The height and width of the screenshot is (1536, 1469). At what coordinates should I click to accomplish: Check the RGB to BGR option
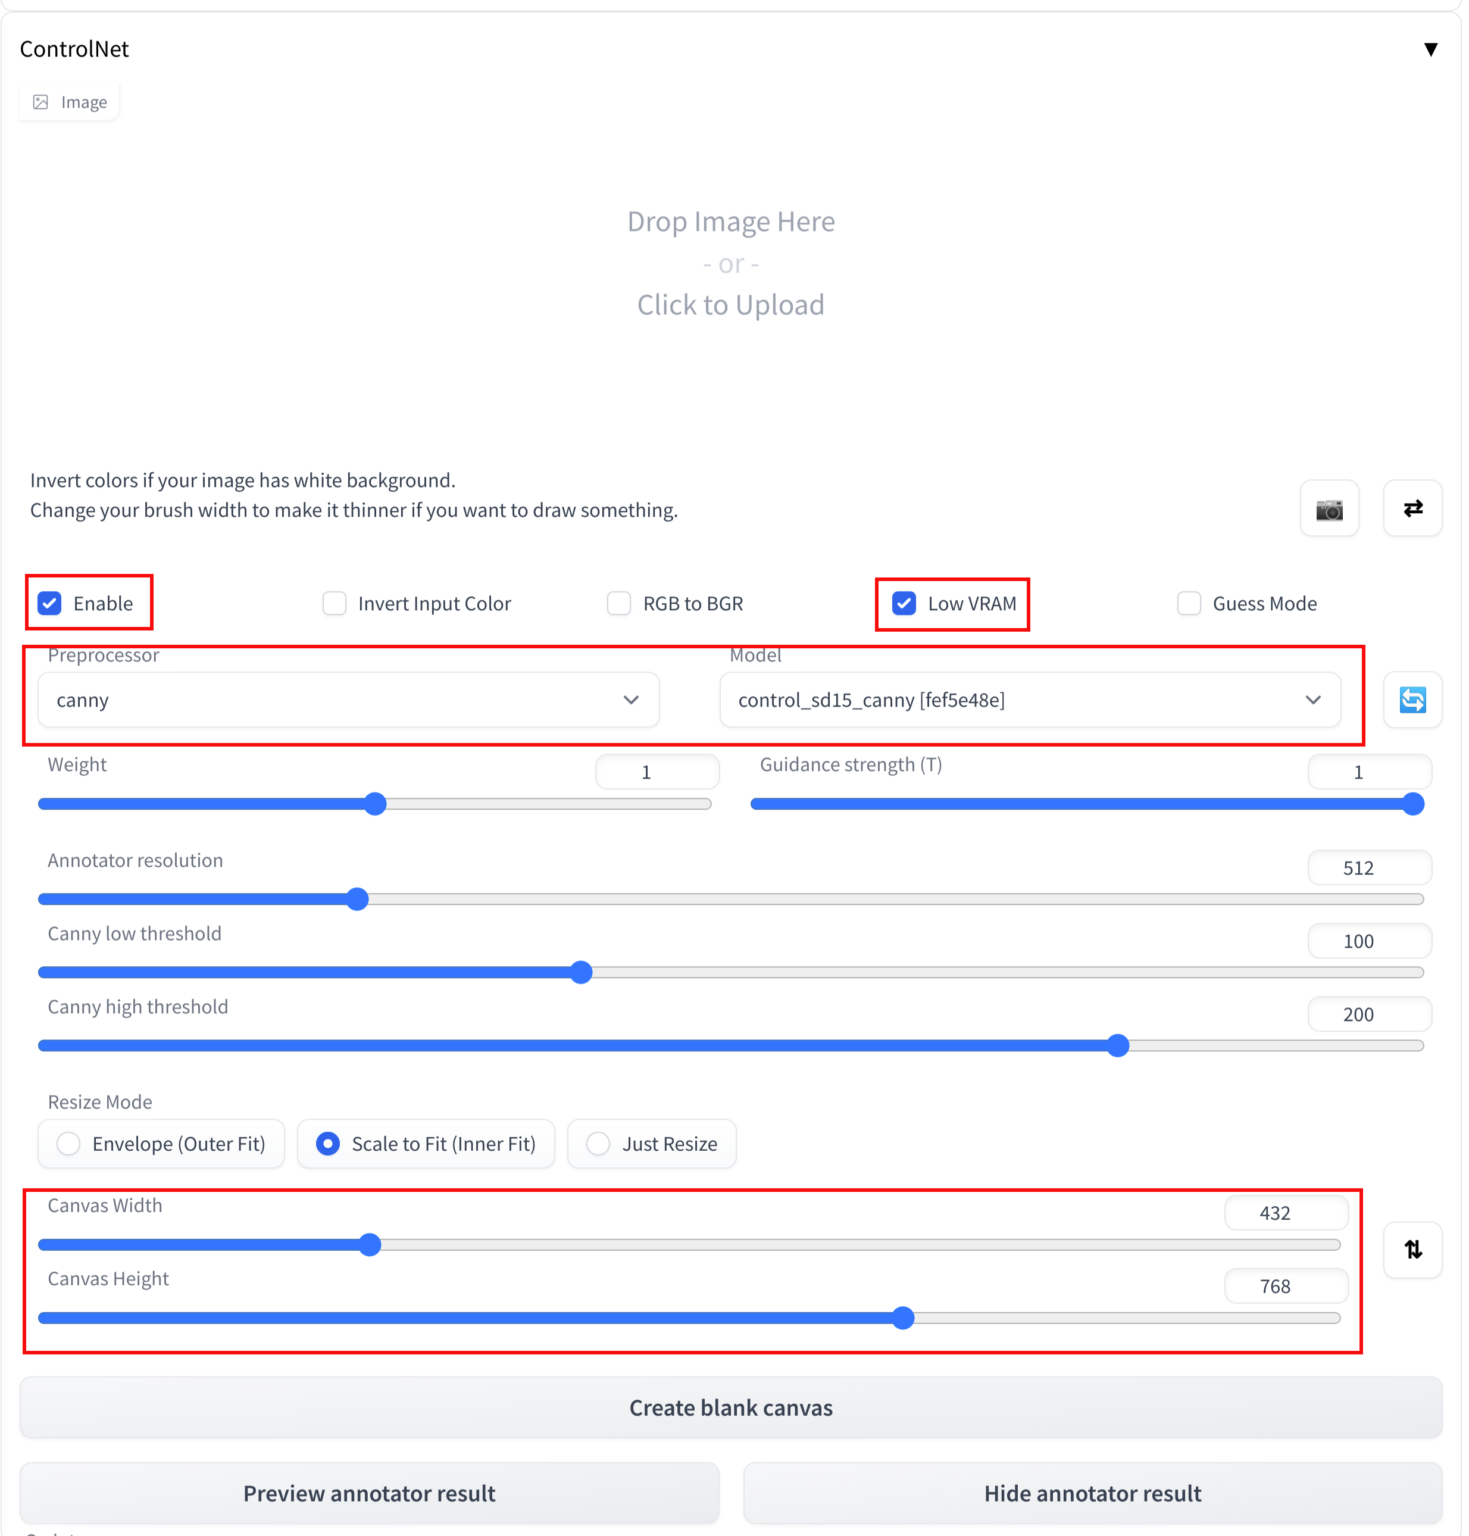tap(618, 603)
